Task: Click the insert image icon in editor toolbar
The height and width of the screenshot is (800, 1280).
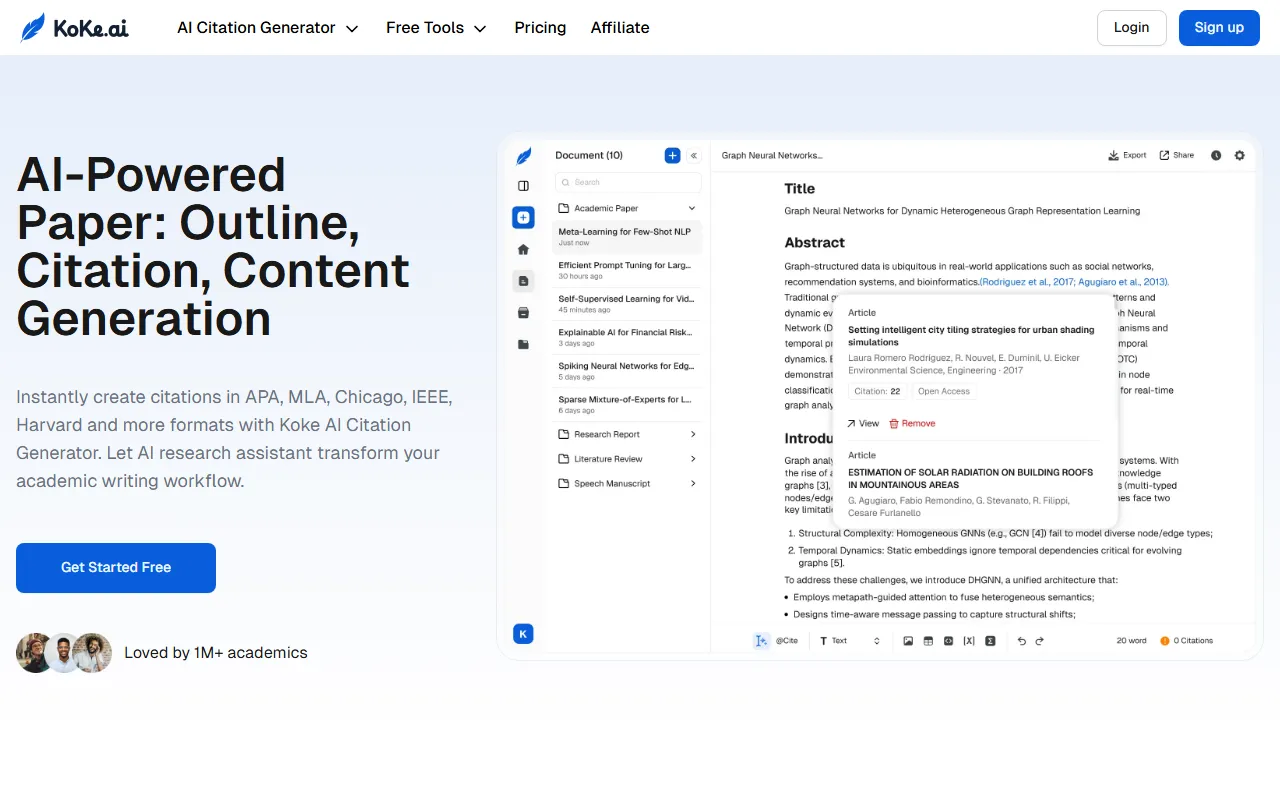Action: (908, 641)
